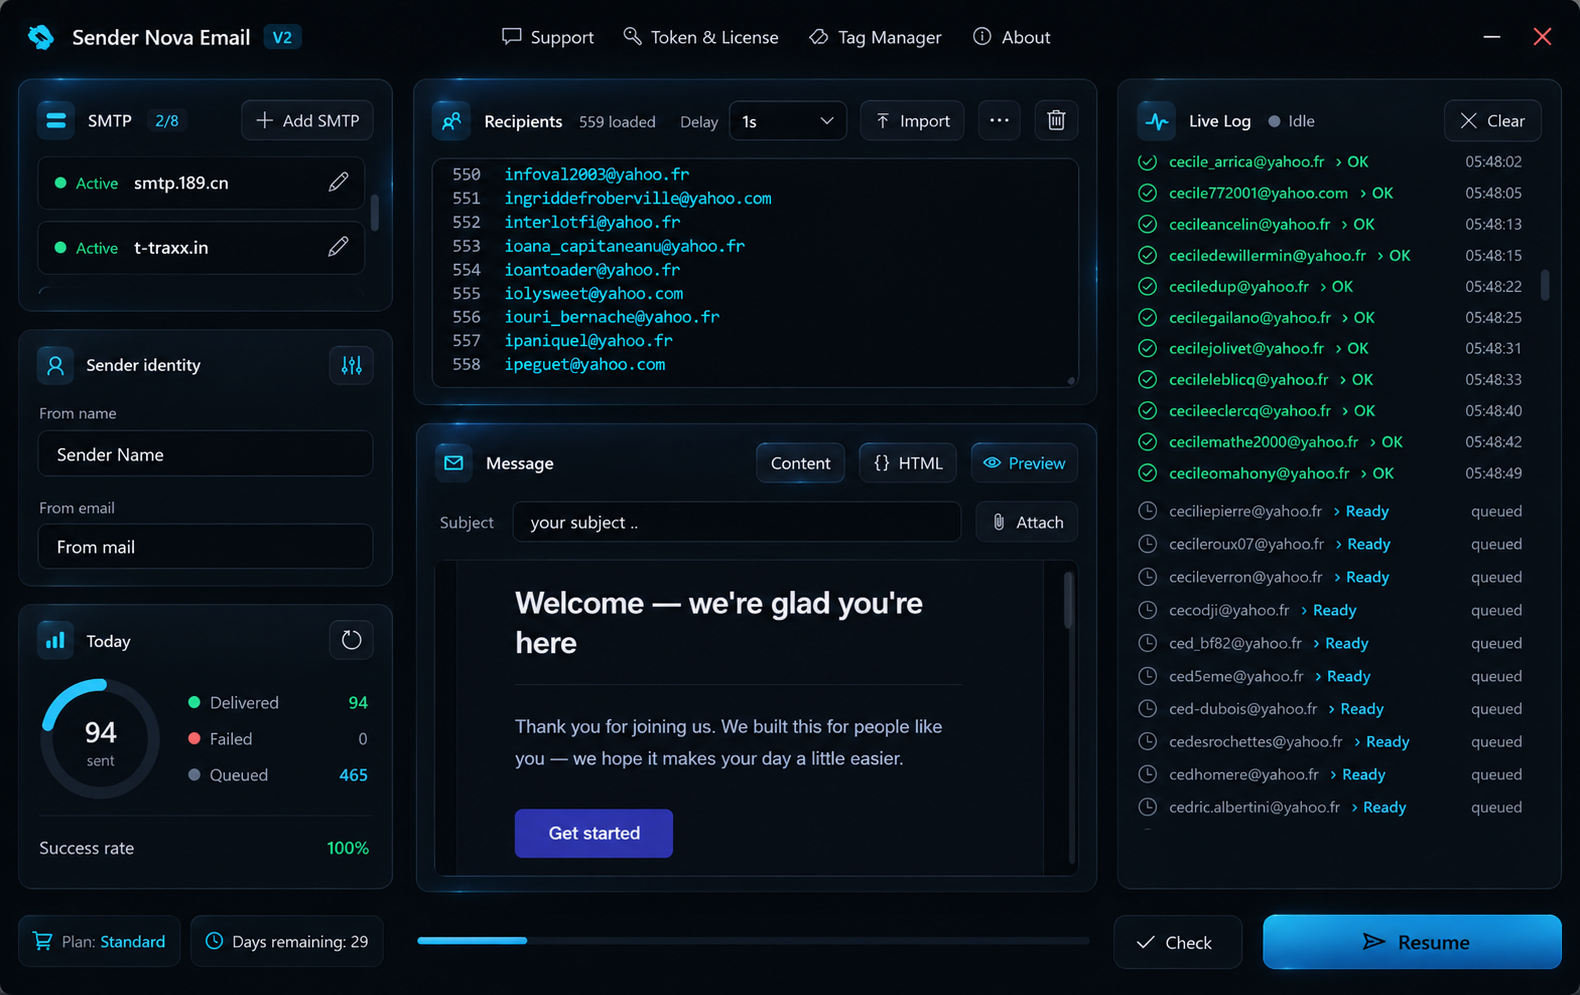Open the recipients more options menu
Image resolution: width=1580 pixels, height=995 pixels.
coord(999,121)
